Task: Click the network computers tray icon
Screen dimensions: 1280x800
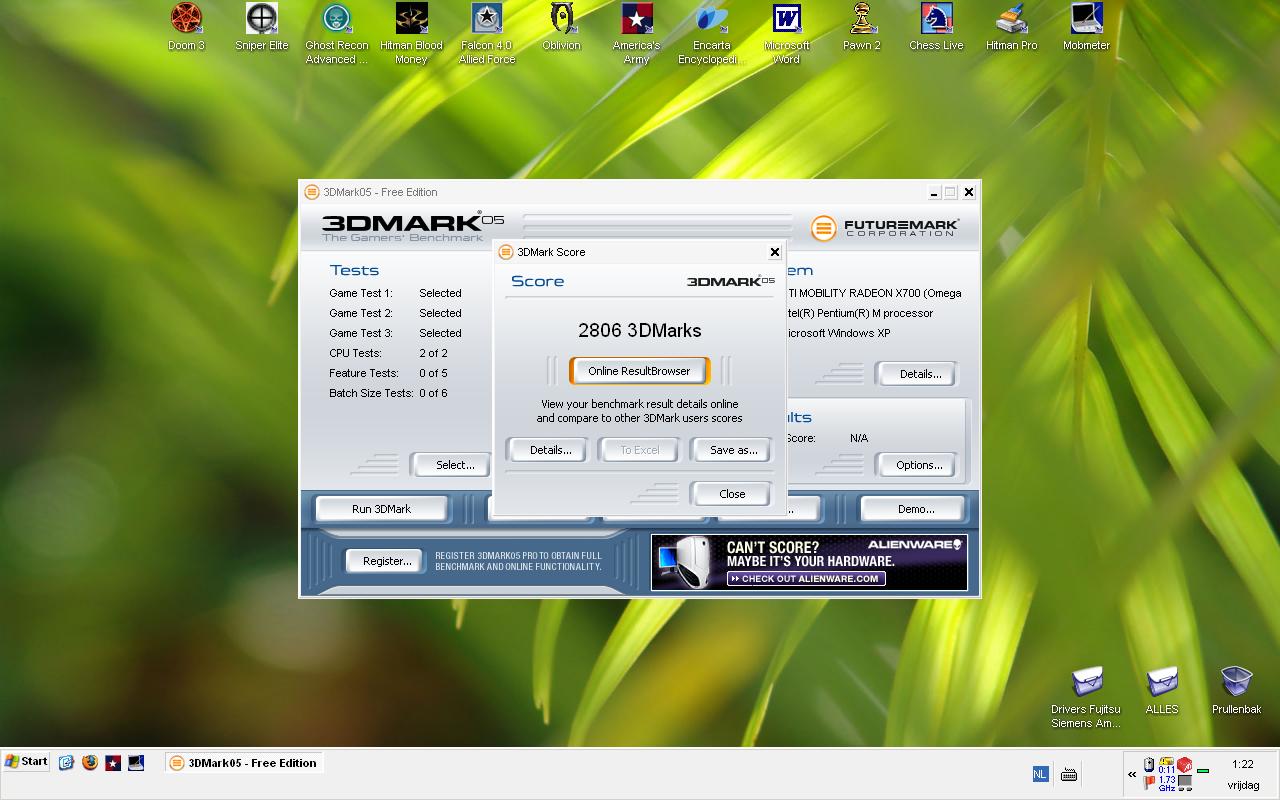Action: [x=1185, y=783]
